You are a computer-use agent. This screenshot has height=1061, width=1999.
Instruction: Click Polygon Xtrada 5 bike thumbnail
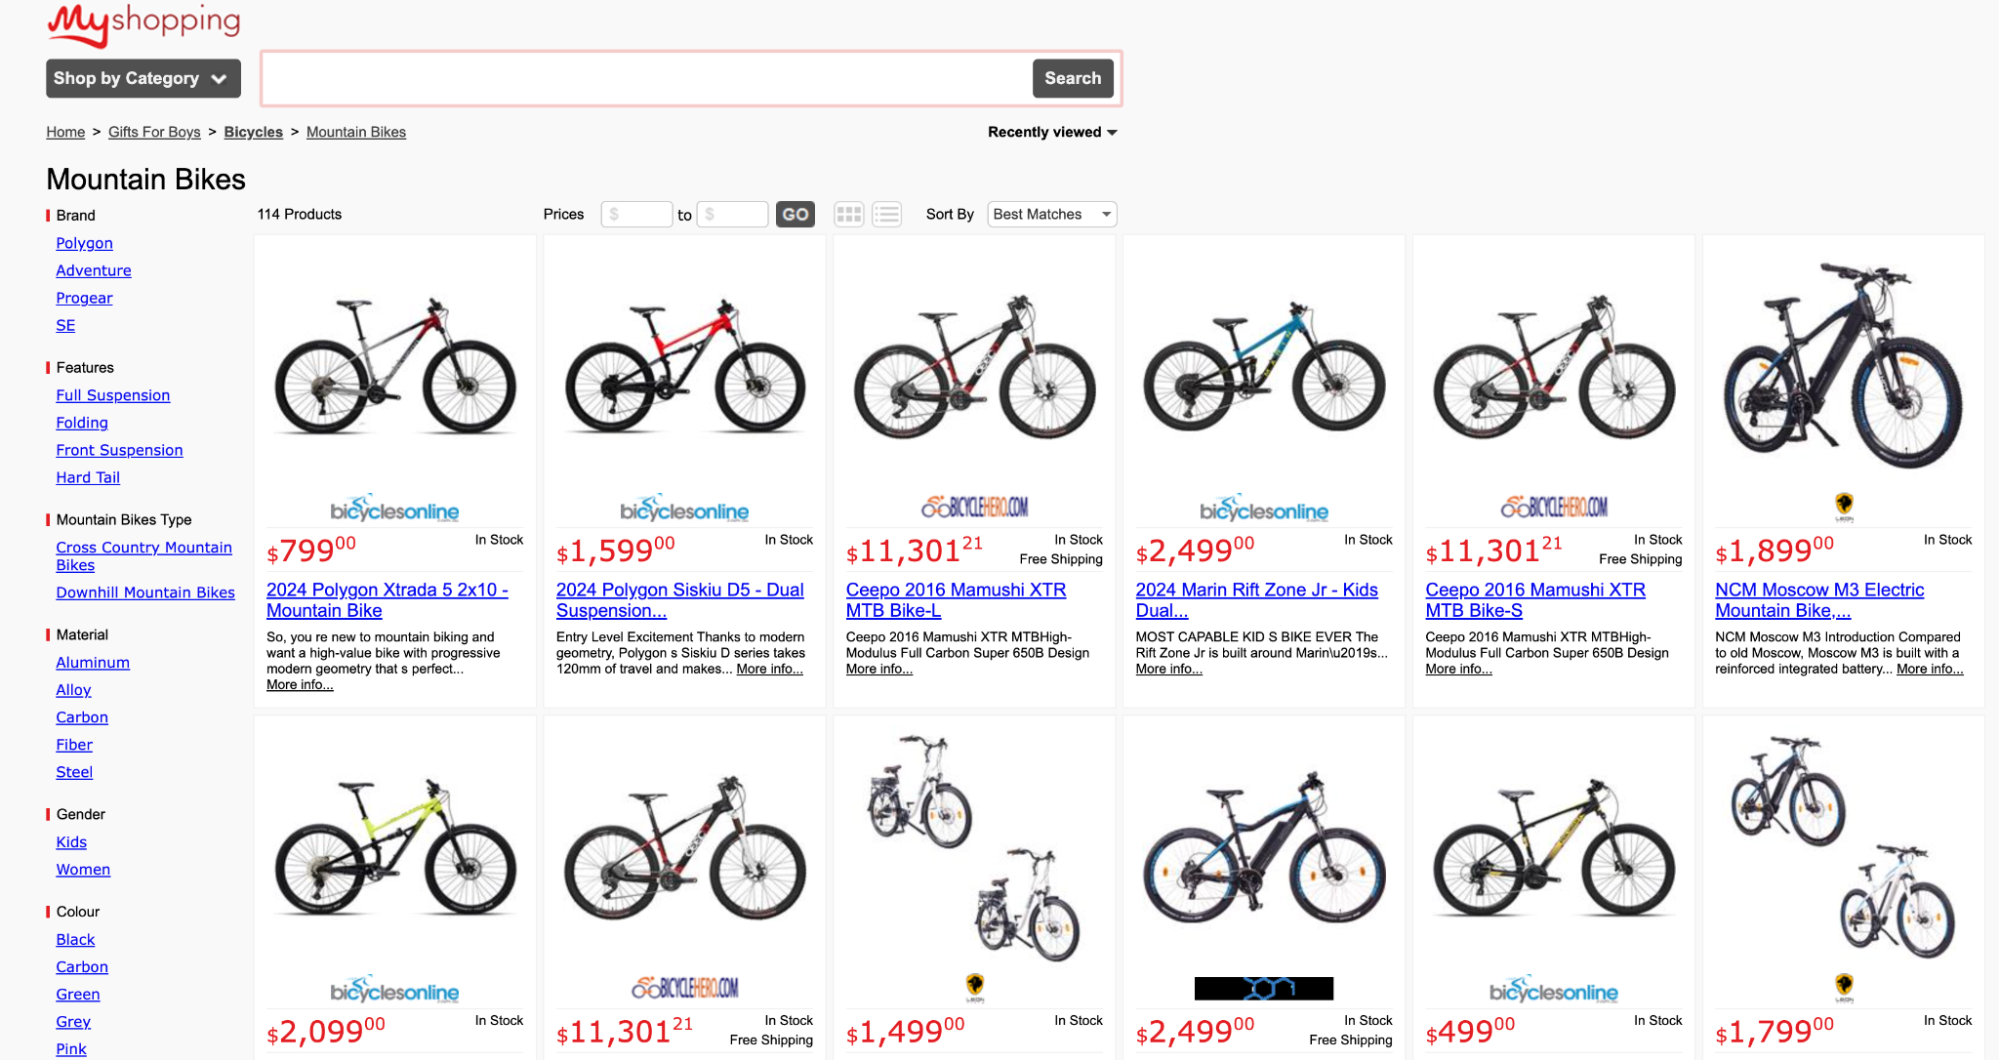tap(395, 366)
